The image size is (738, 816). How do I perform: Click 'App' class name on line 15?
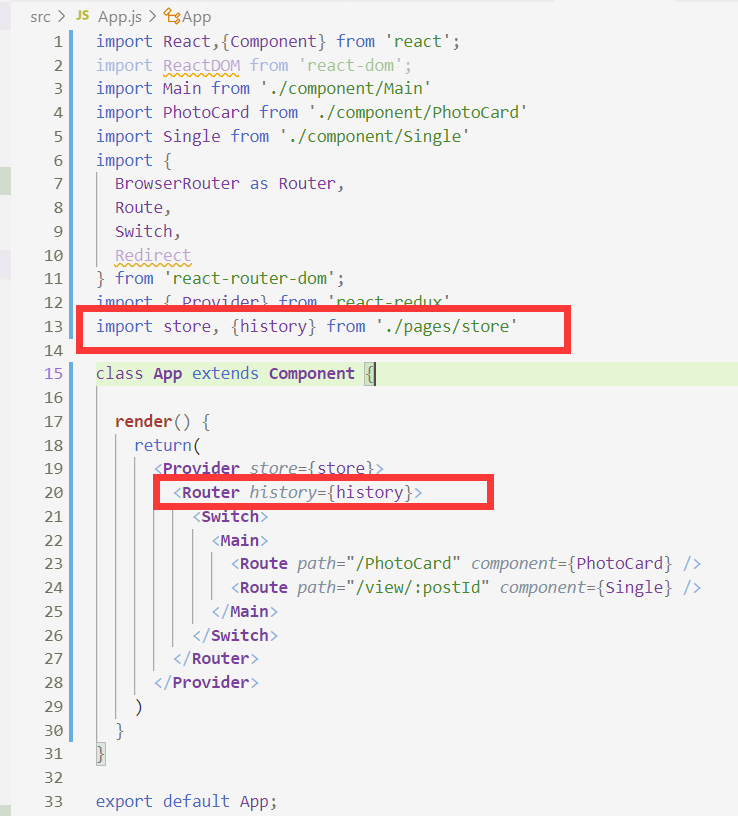(168, 374)
